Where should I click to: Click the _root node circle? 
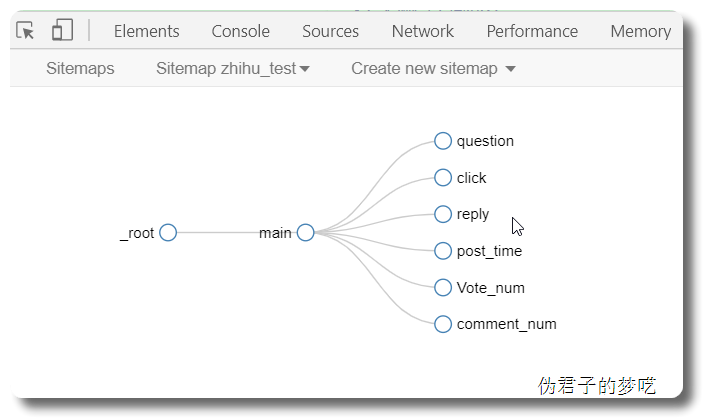[168, 233]
